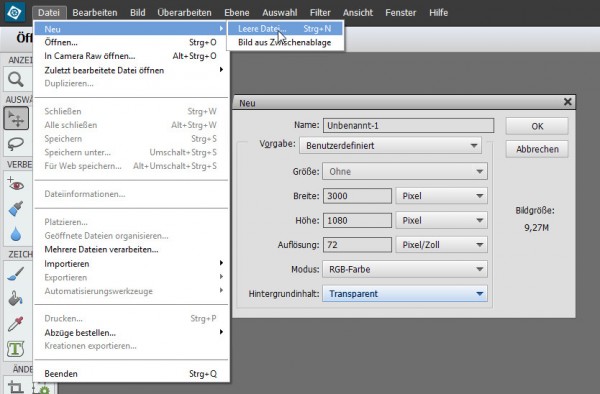Select the Brush tool
600x394 pixels.
coord(16,274)
